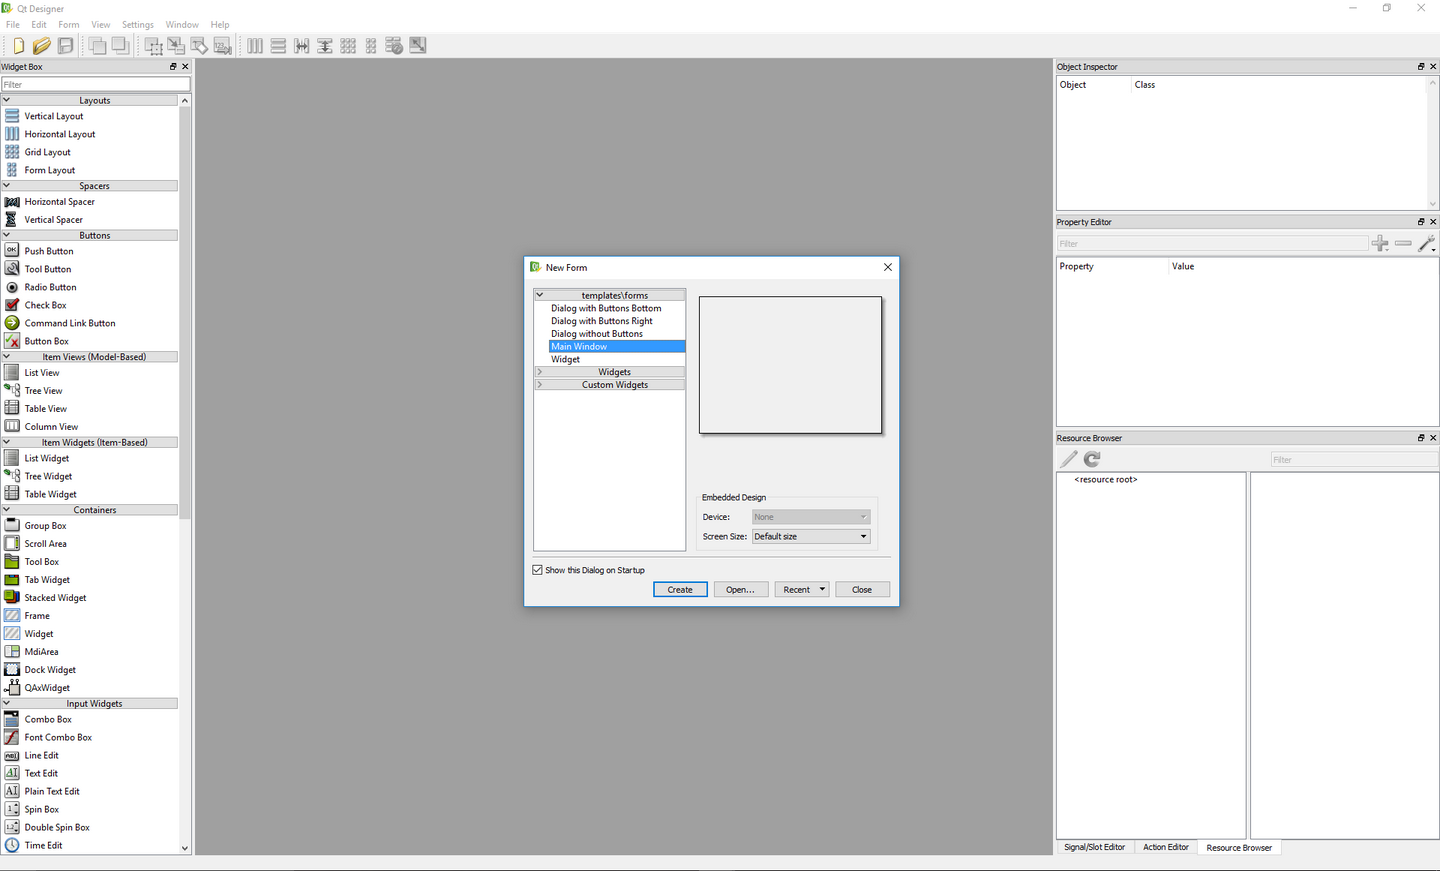This screenshot has height=871, width=1440.
Task: Select the Radio Button entry in Widget Box
Action: 52,287
